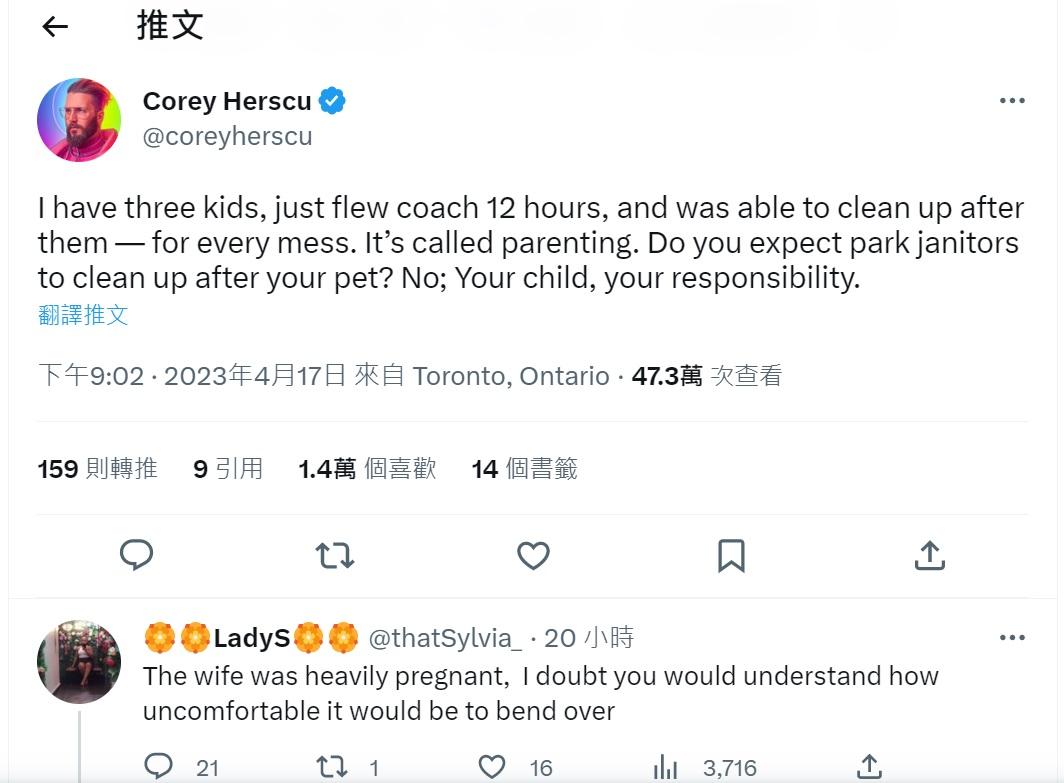Bookmark the main tweet
This screenshot has width=1064, height=783.
[731, 555]
